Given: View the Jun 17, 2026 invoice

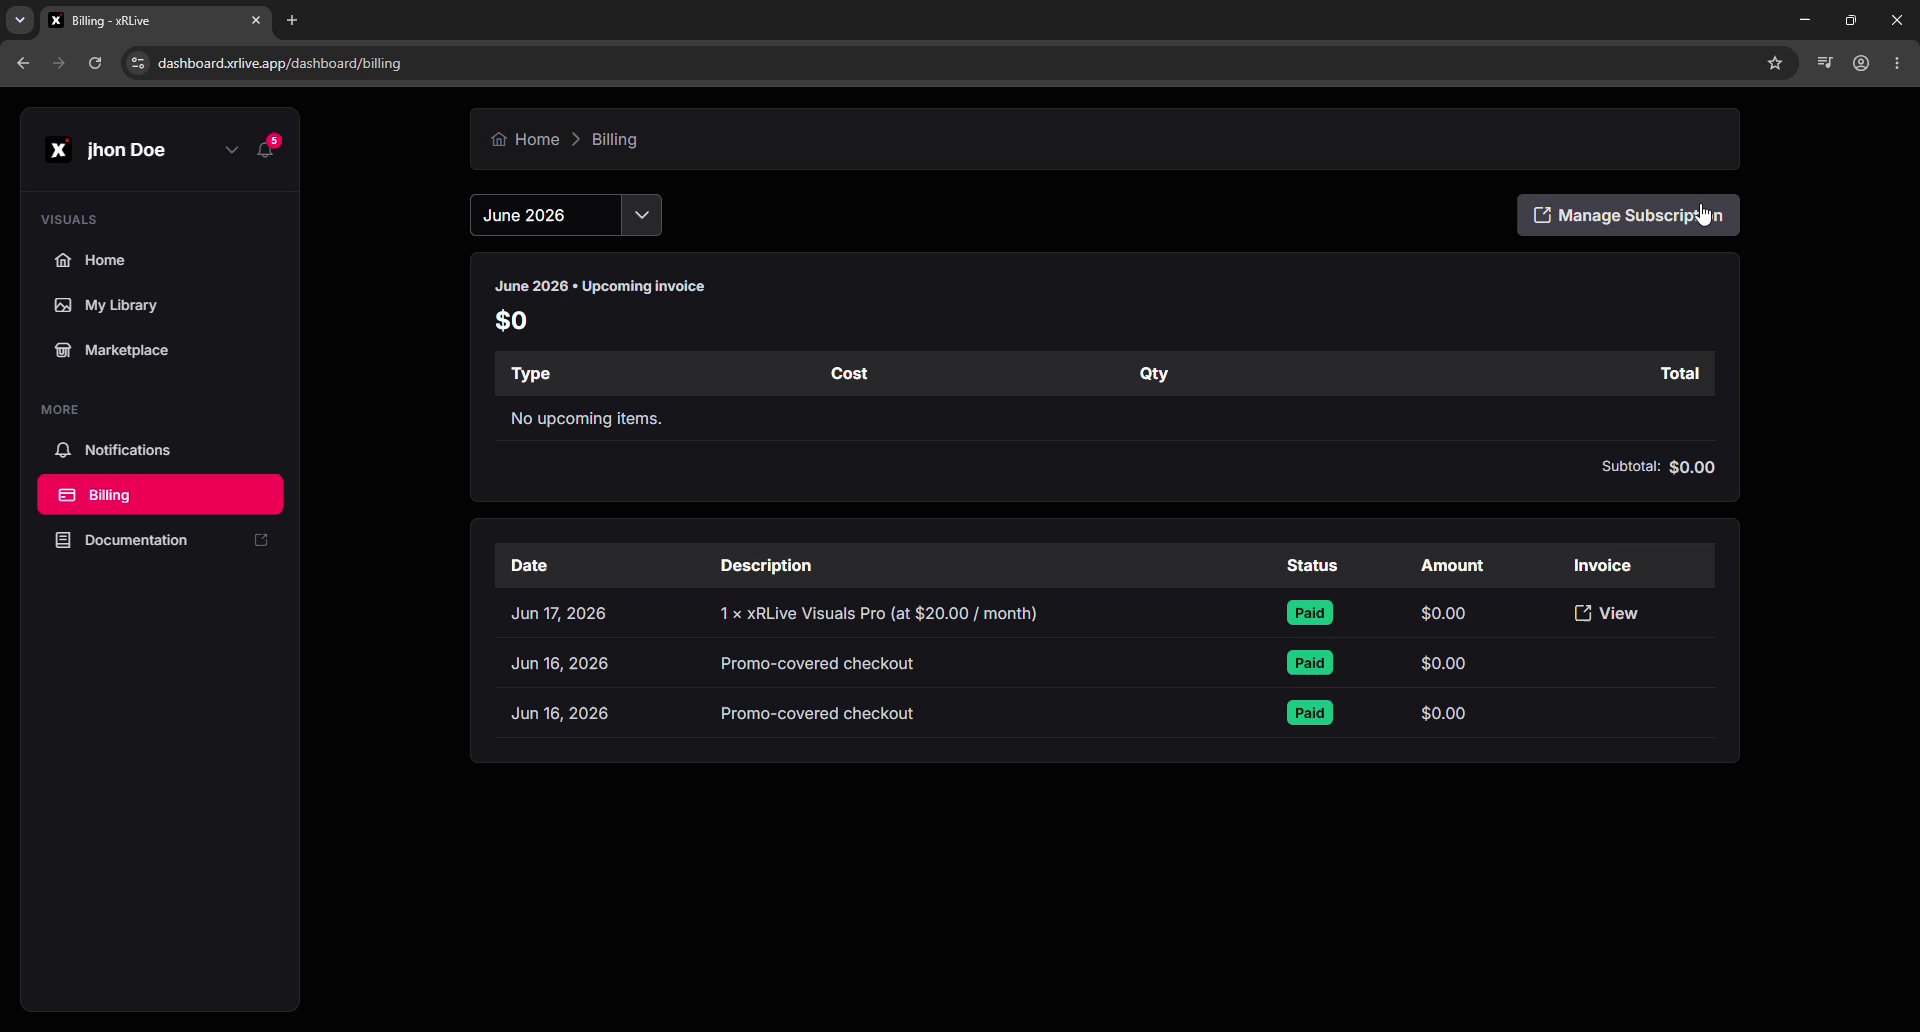Looking at the screenshot, I should pyautogui.click(x=1606, y=613).
